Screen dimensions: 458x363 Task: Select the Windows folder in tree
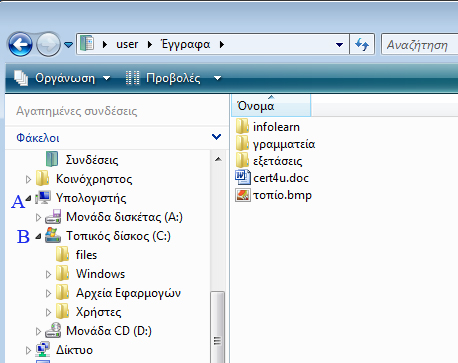pos(100,274)
